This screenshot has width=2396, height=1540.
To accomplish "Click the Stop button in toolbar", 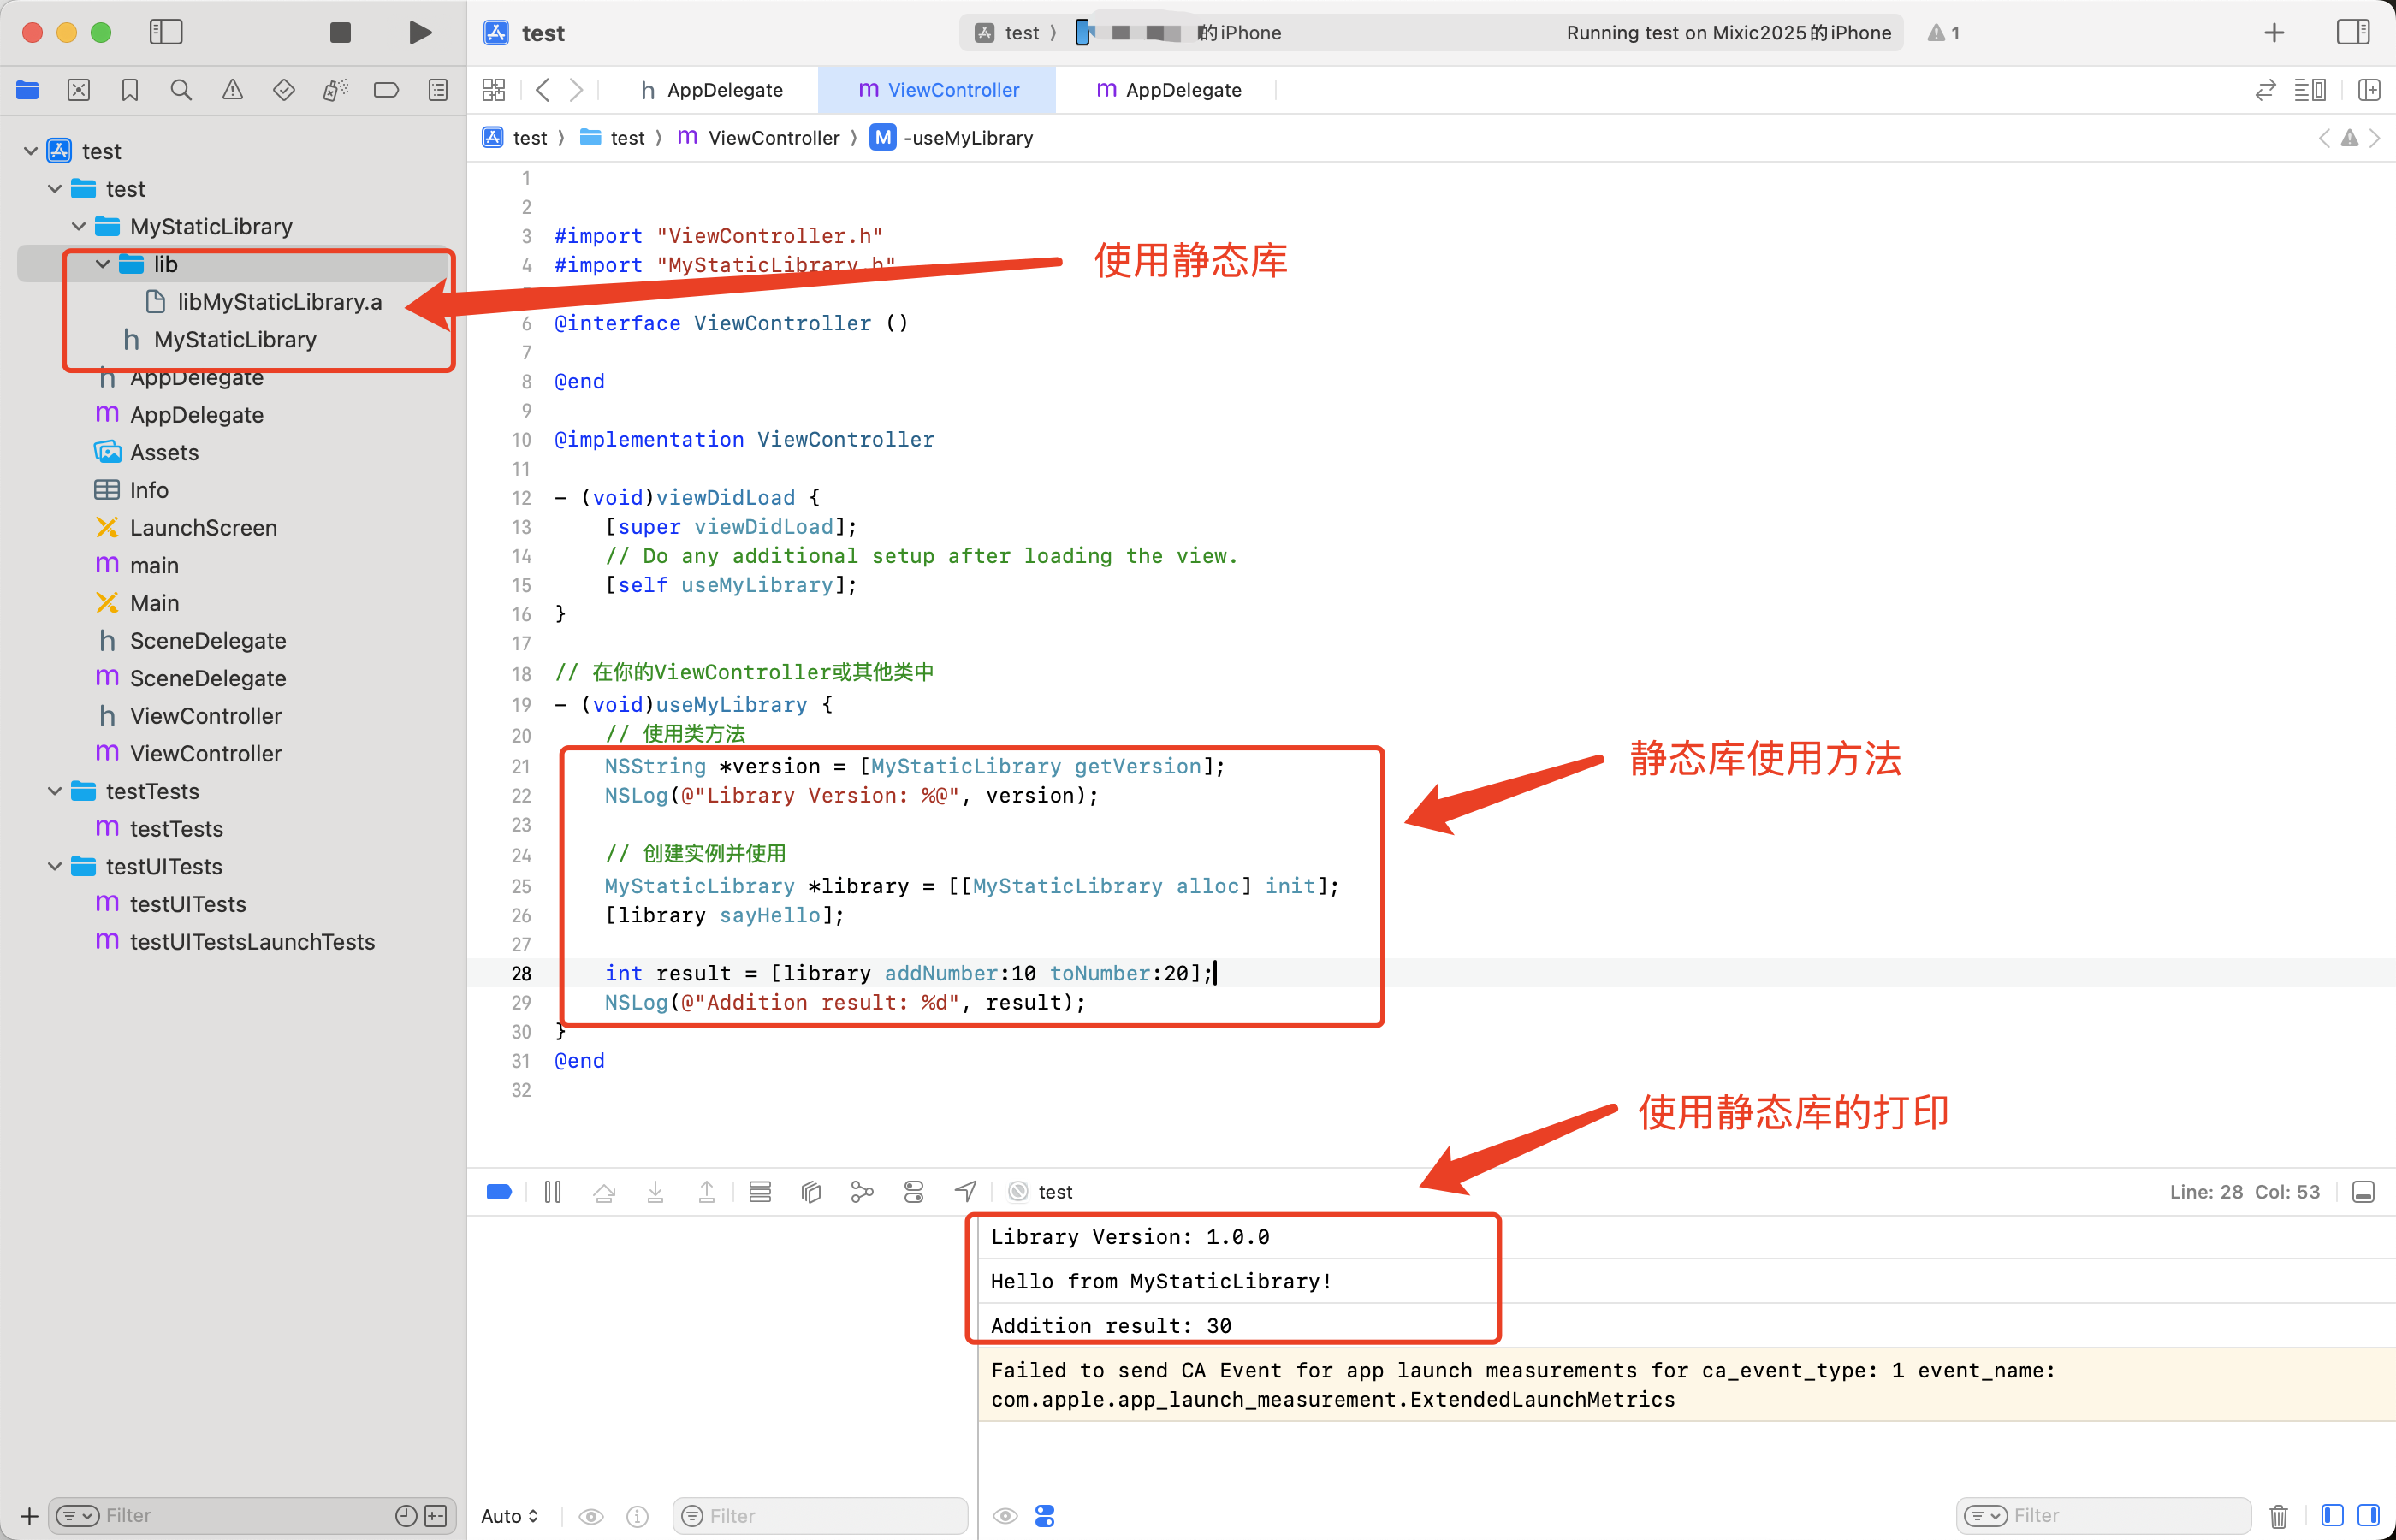I will coord(340,33).
